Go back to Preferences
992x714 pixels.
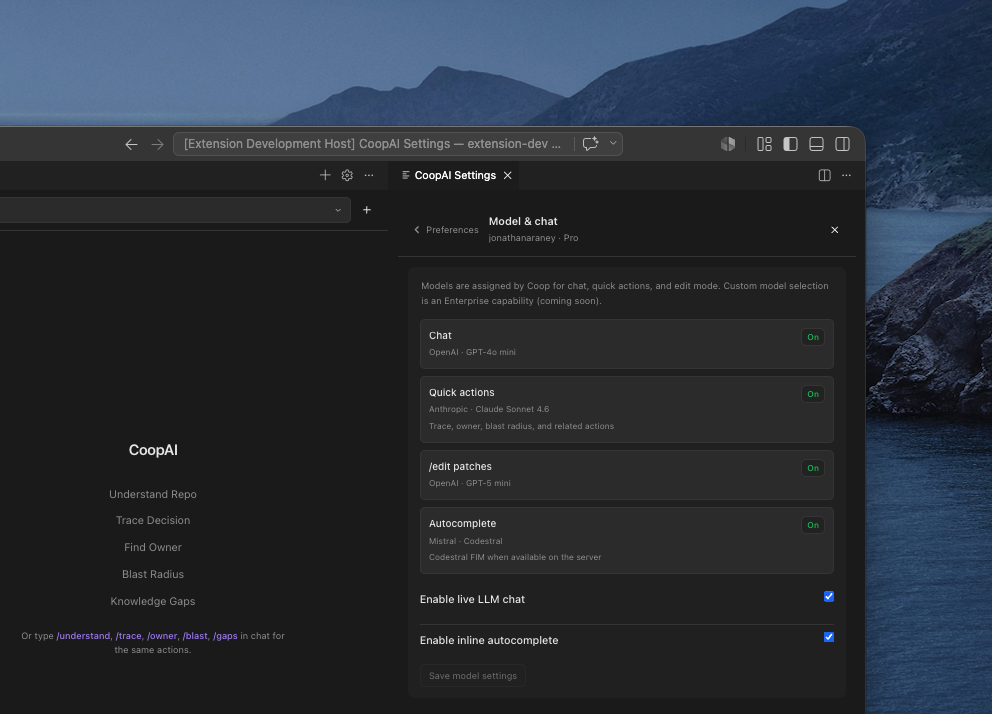point(446,230)
